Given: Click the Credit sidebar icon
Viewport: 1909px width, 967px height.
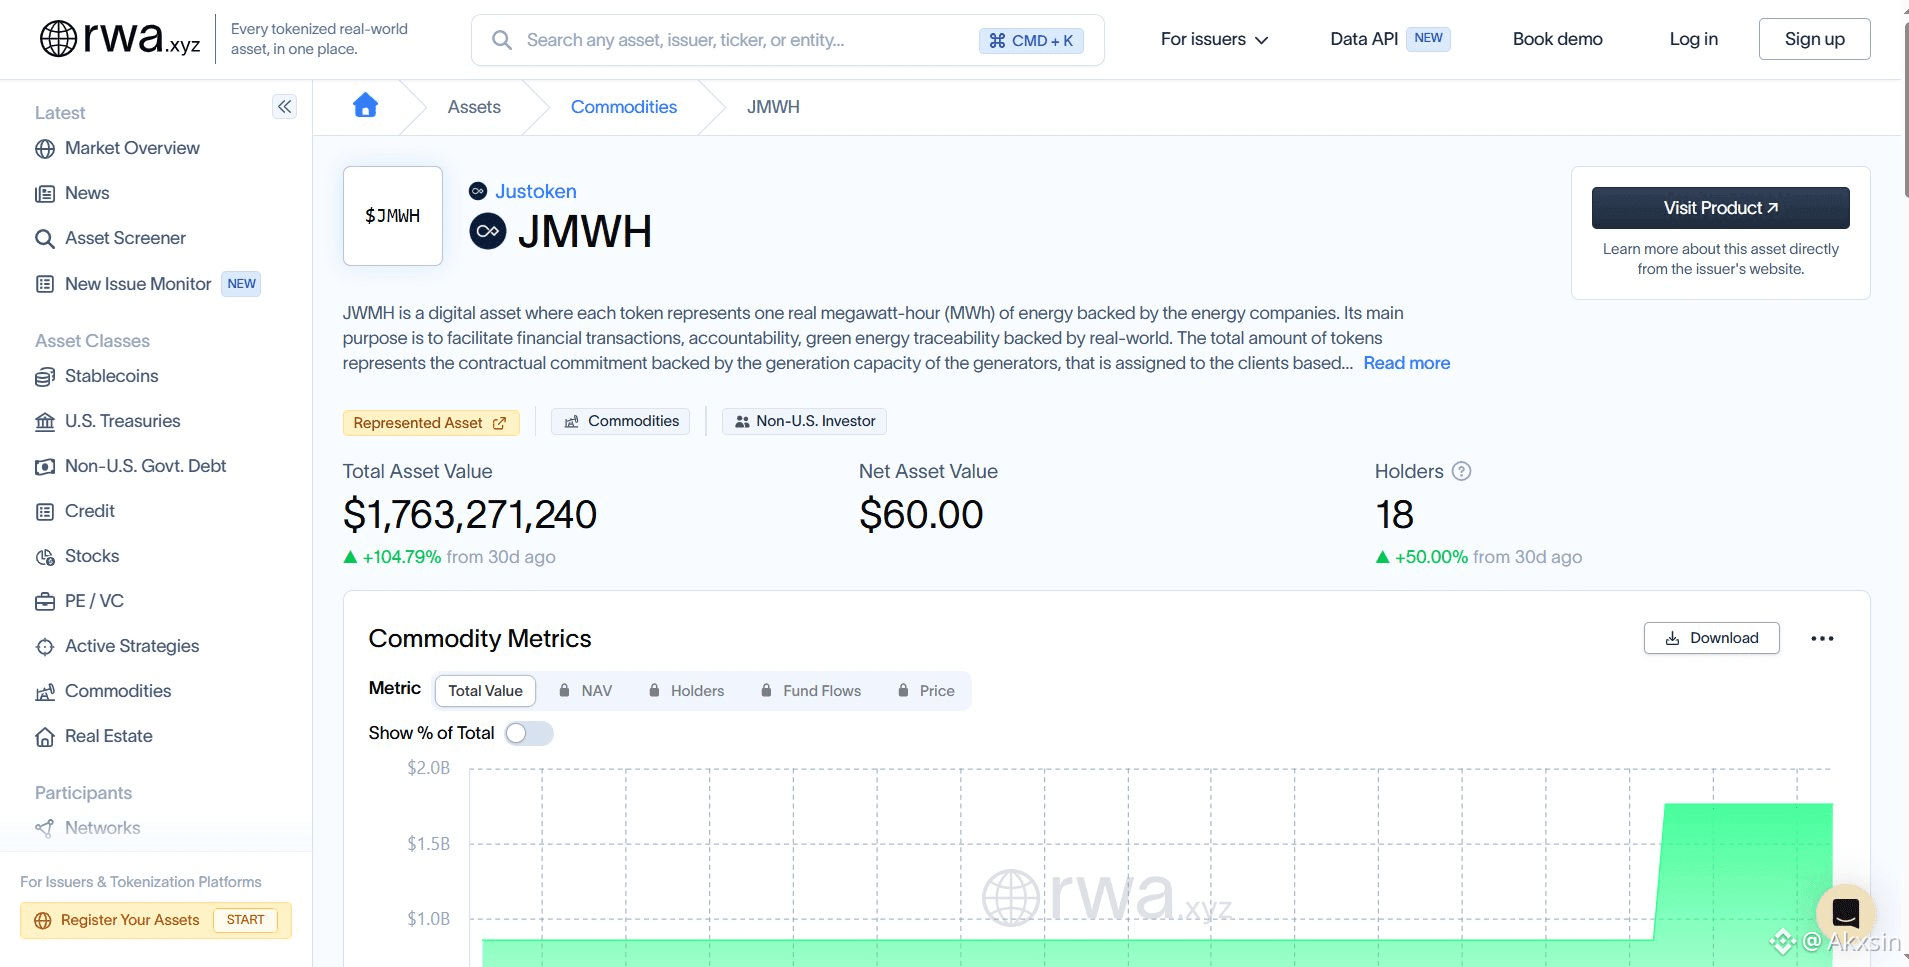Looking at the screenshot, I should (x=45, y=512).
